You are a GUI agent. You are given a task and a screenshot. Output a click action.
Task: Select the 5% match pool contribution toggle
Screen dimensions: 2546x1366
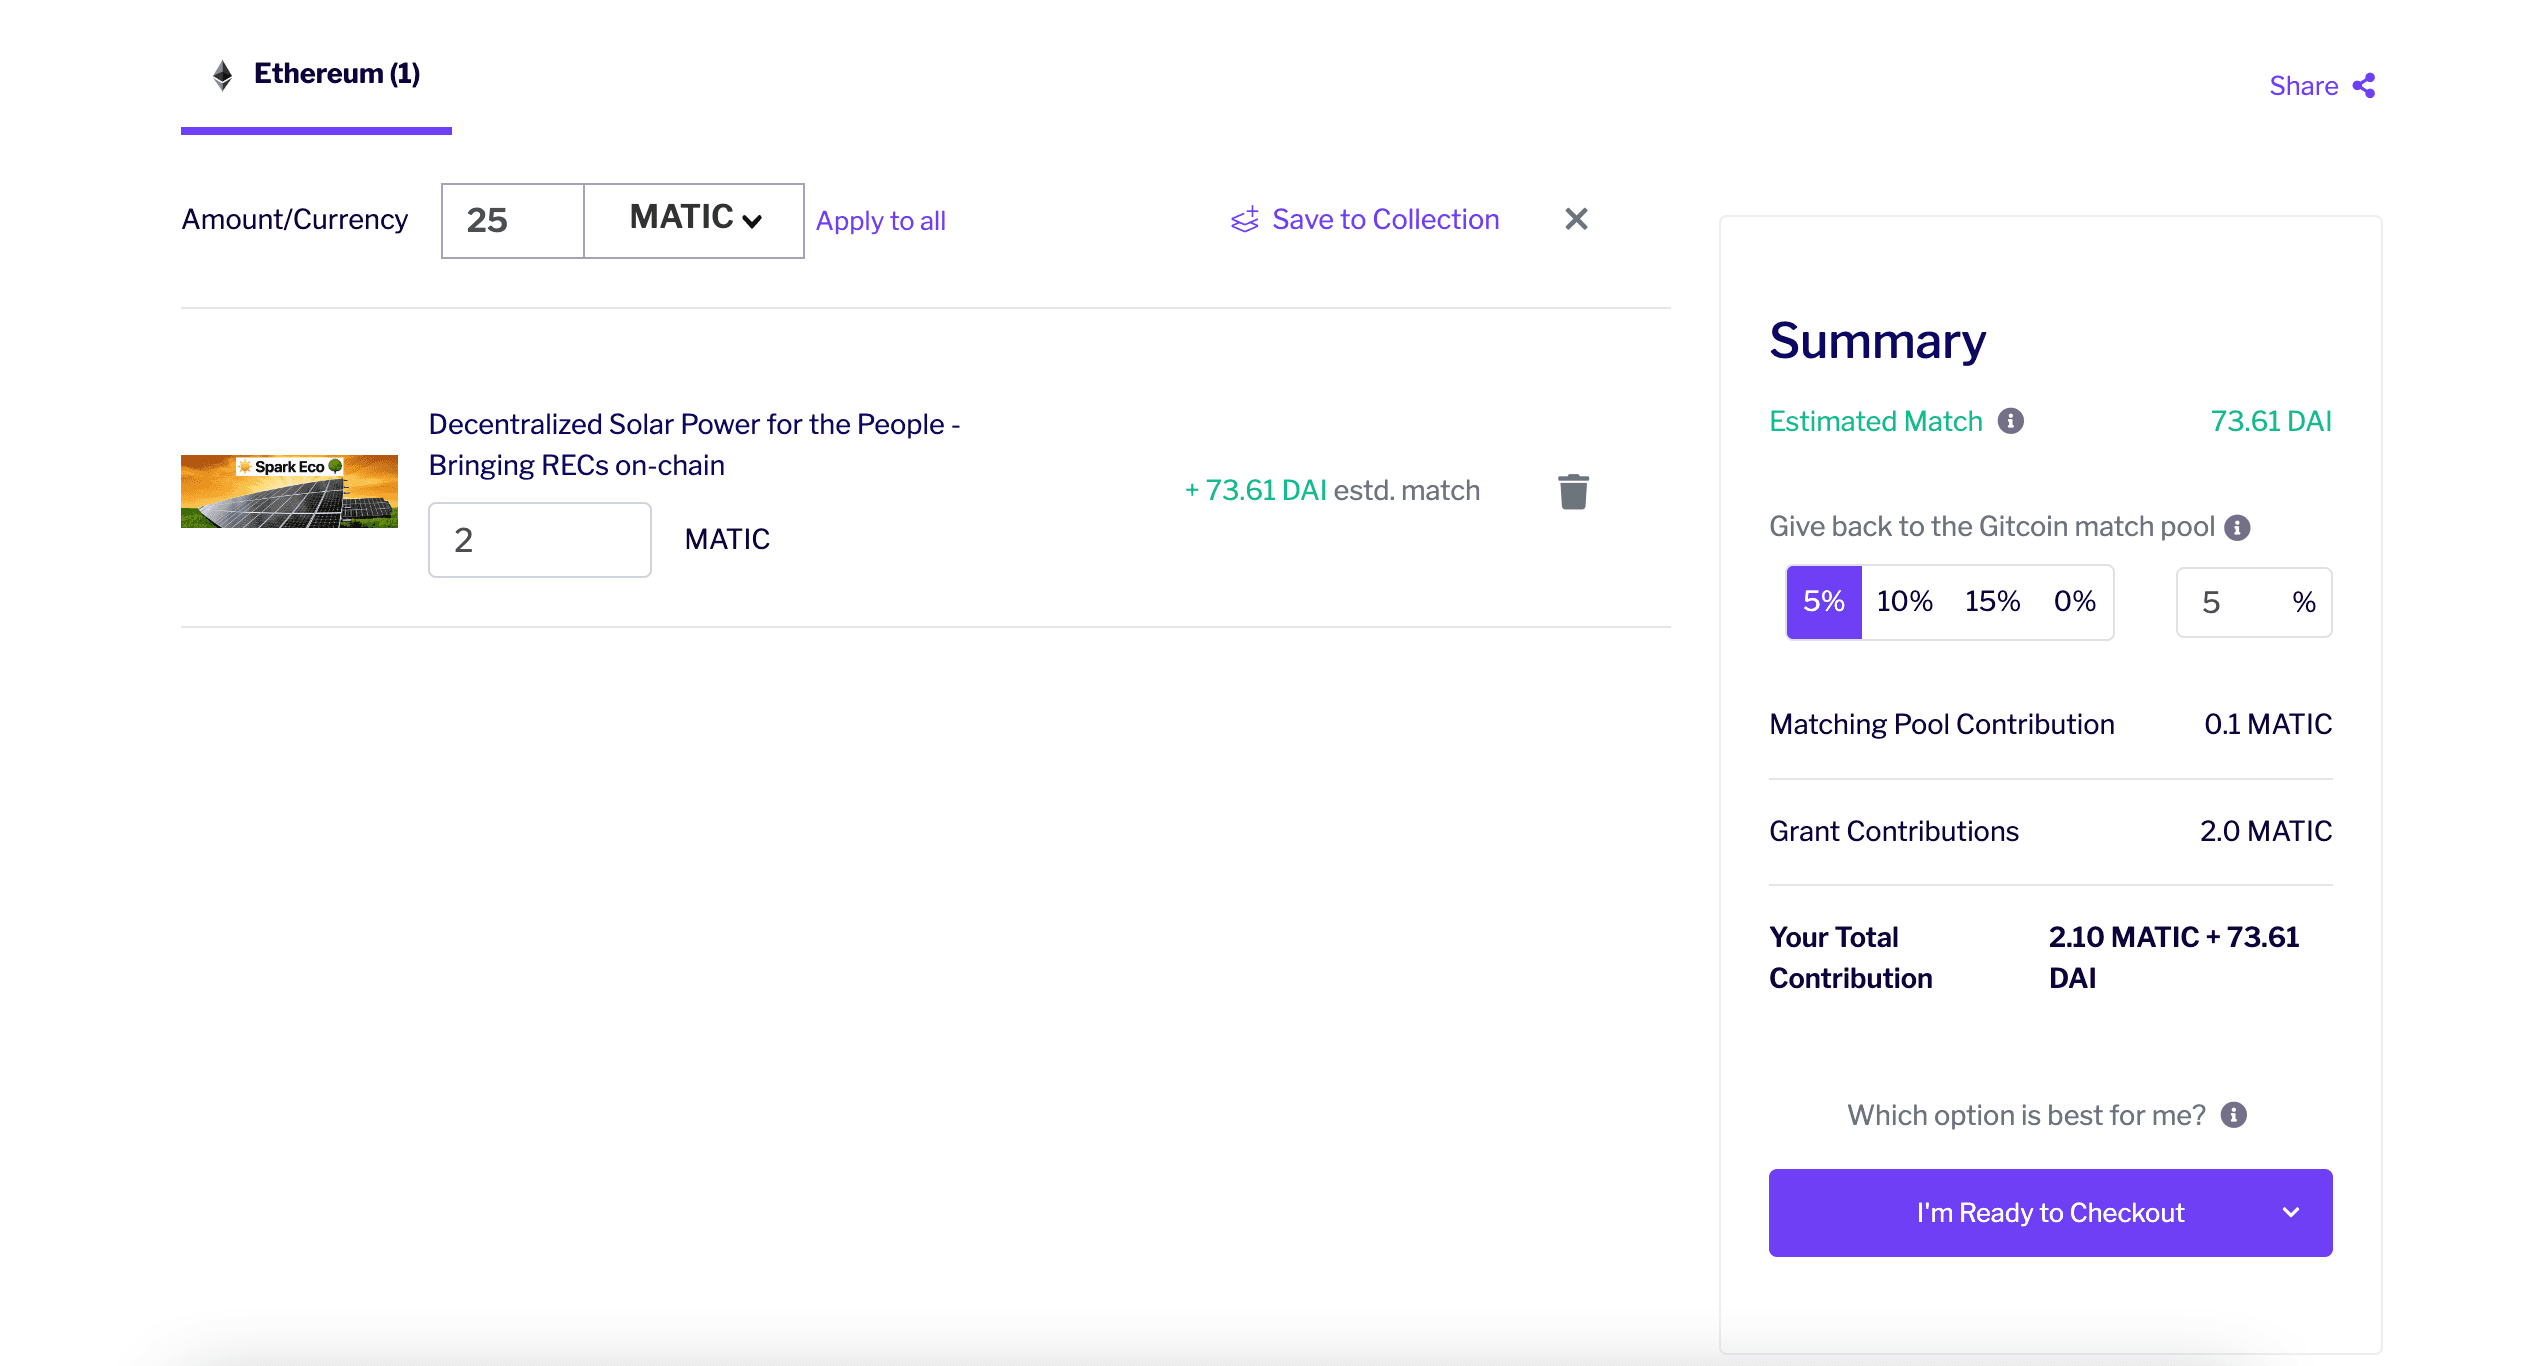(1824, 601)
